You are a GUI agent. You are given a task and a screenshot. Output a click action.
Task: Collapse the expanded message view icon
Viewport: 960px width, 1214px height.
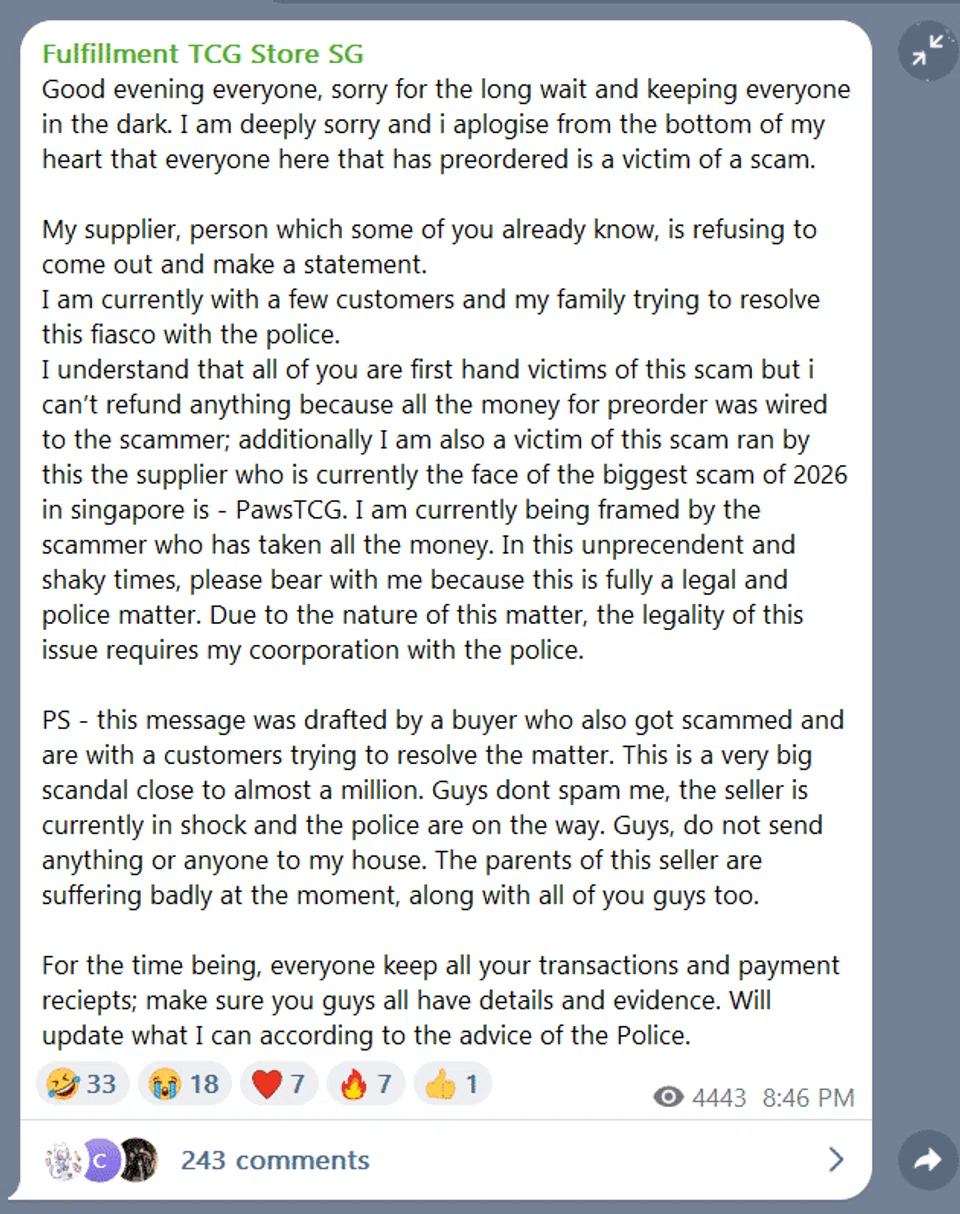point(928,51)
